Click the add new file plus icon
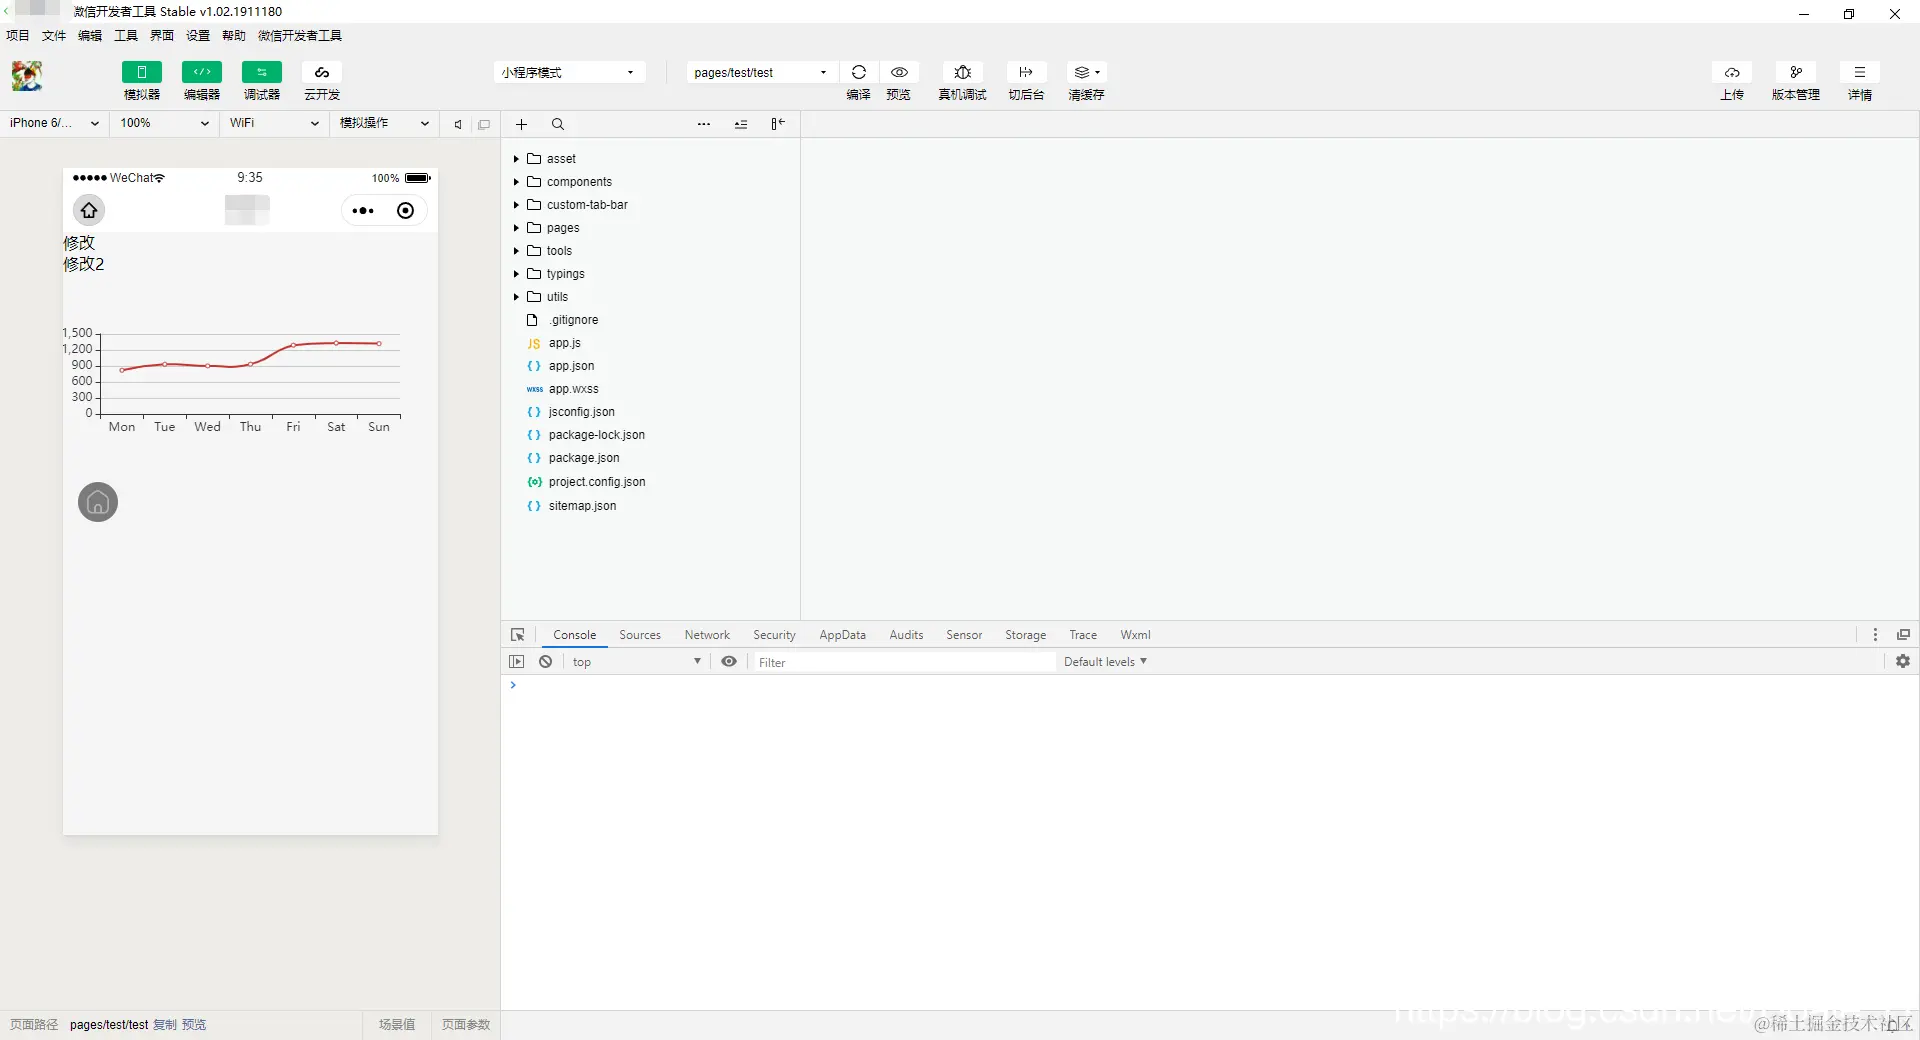Image resolution: width=1920 pixels, height=1040 pixels. [521, 124]
